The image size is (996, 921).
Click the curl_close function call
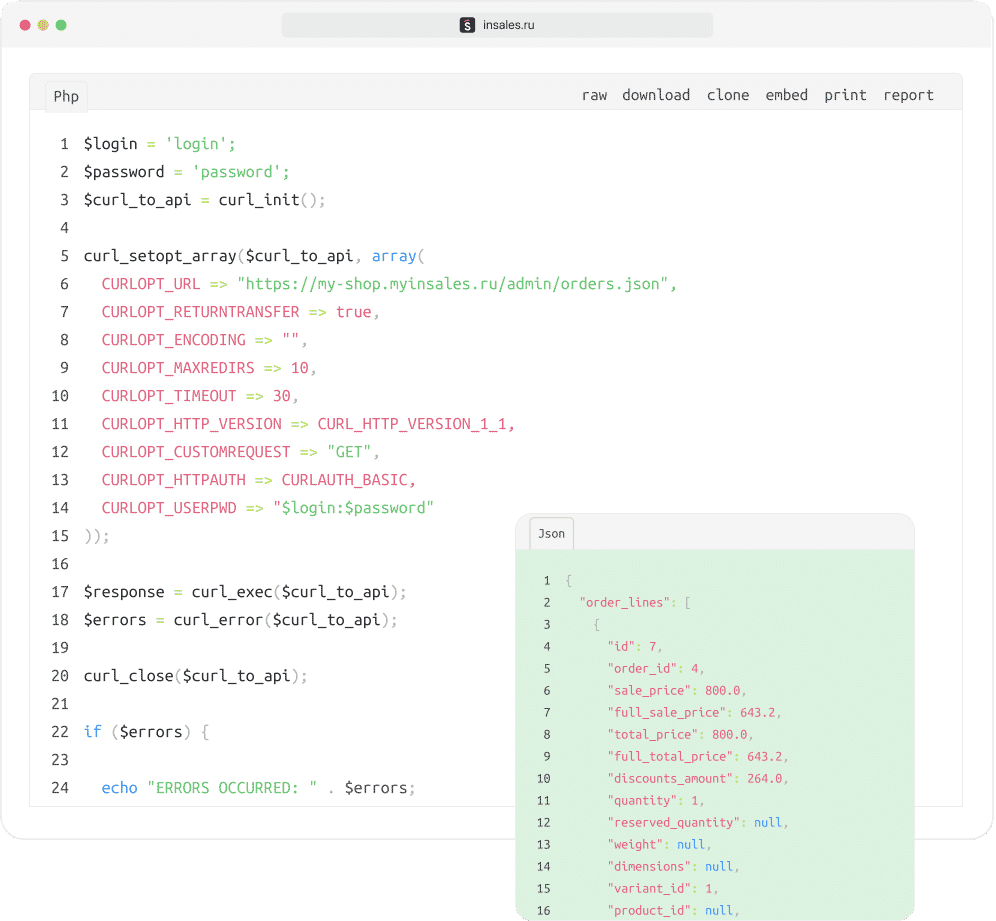point(128,676)
